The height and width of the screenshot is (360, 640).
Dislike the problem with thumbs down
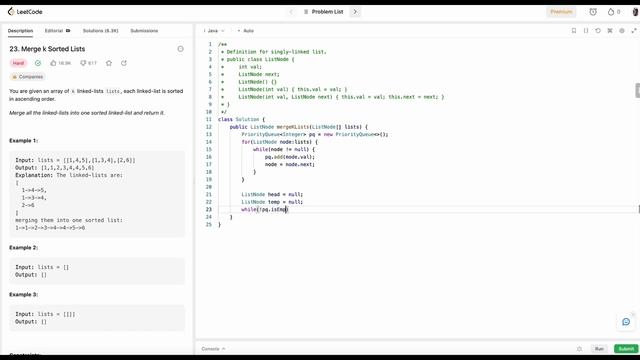tap(88, 63)
